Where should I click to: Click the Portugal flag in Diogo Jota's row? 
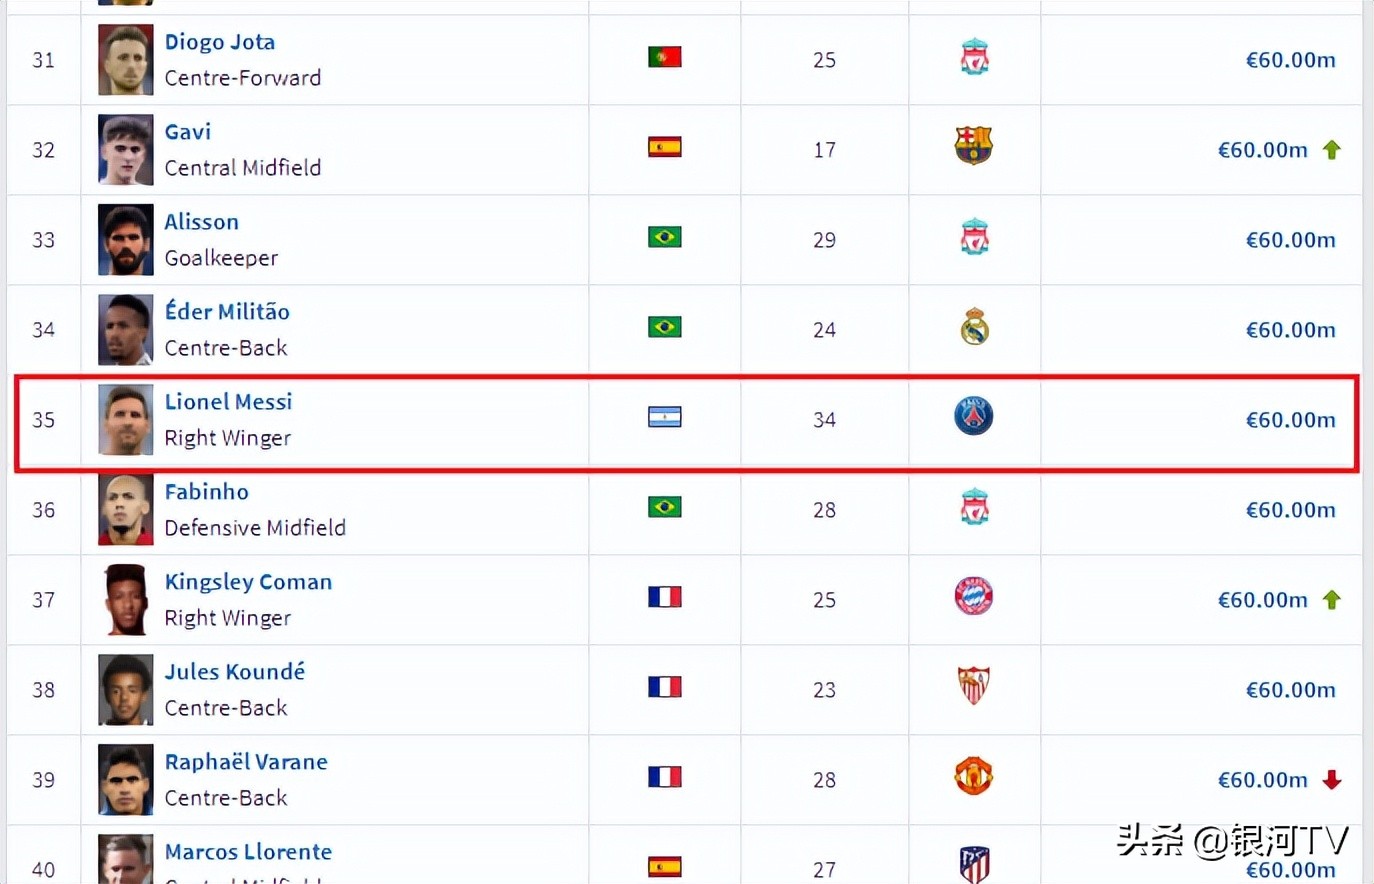(x=664, y=57)
